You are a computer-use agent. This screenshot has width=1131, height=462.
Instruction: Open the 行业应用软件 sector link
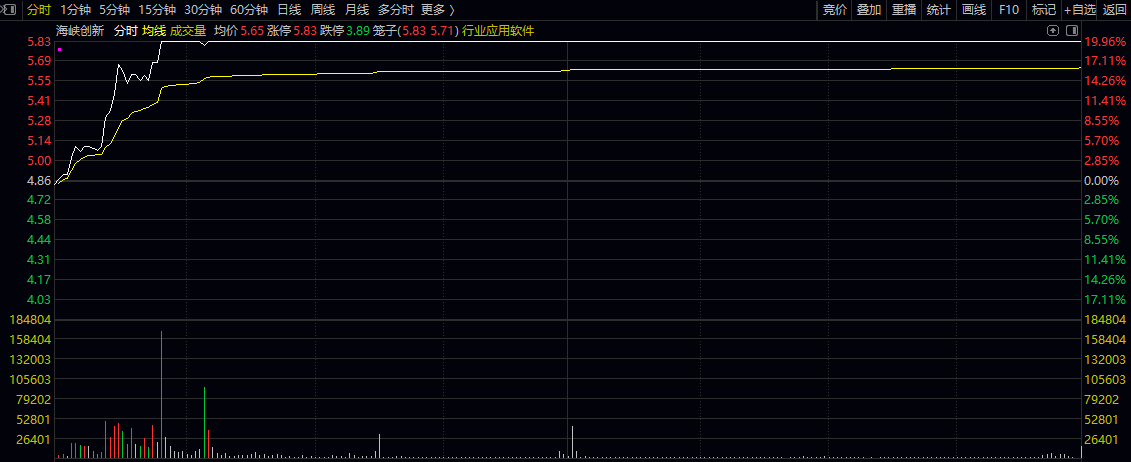(498, 31)
